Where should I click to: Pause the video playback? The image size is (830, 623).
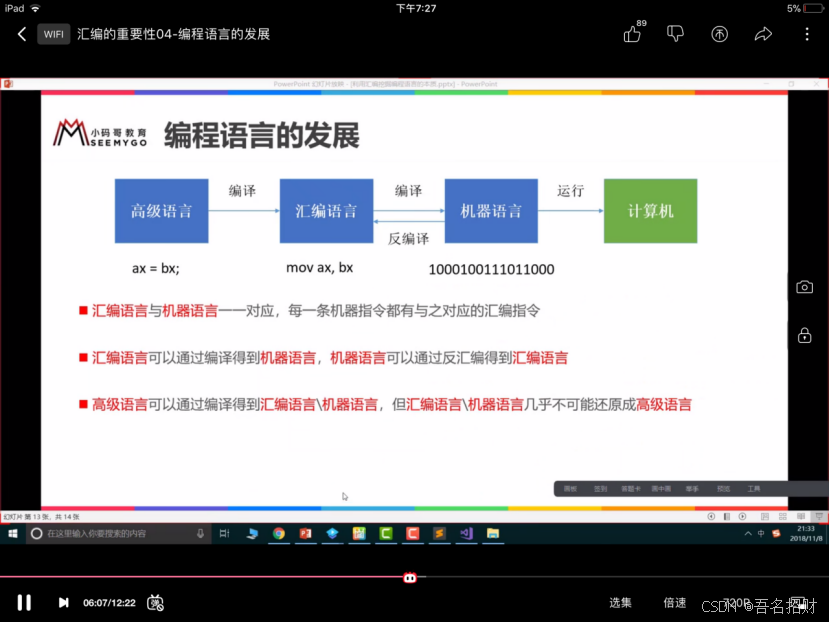24,602
